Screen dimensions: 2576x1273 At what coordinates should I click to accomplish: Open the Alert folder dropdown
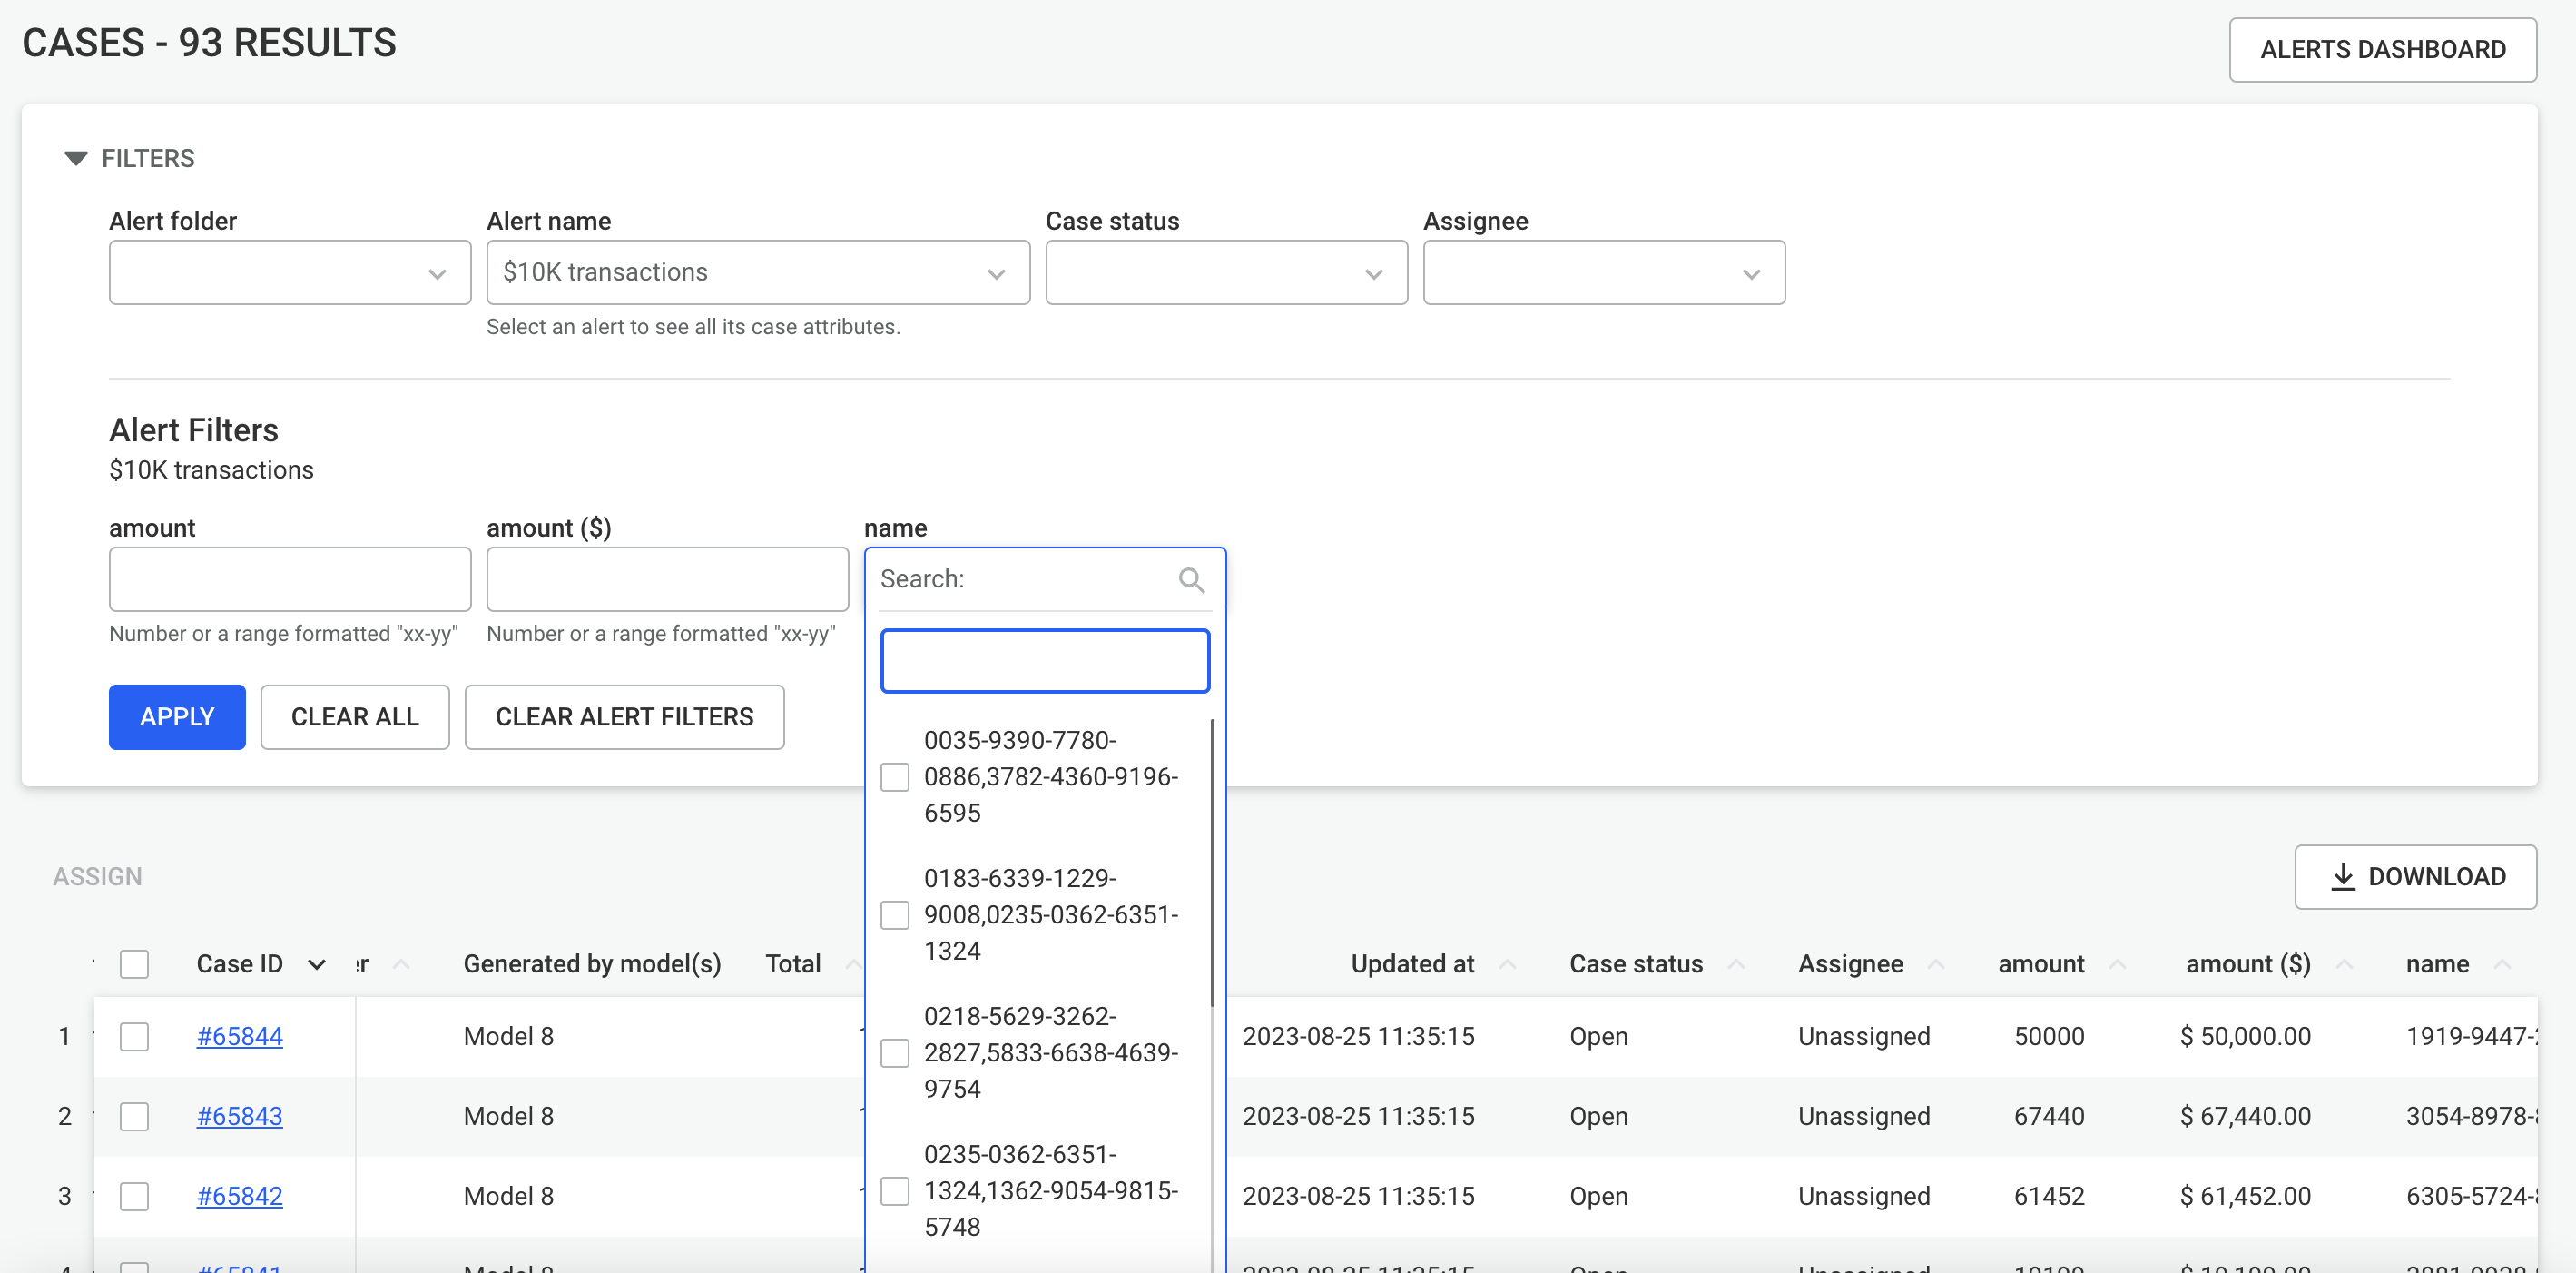(x=289, y=273)
